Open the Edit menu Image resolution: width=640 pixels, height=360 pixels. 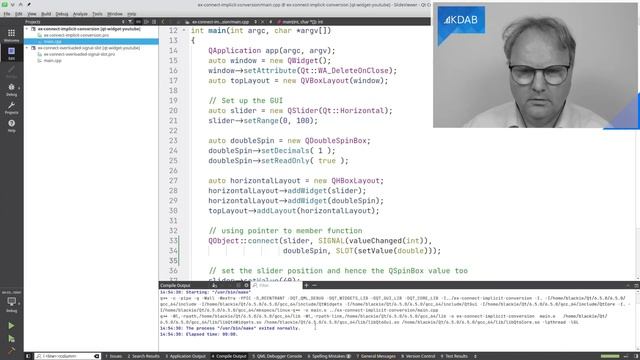pos(19,14)
